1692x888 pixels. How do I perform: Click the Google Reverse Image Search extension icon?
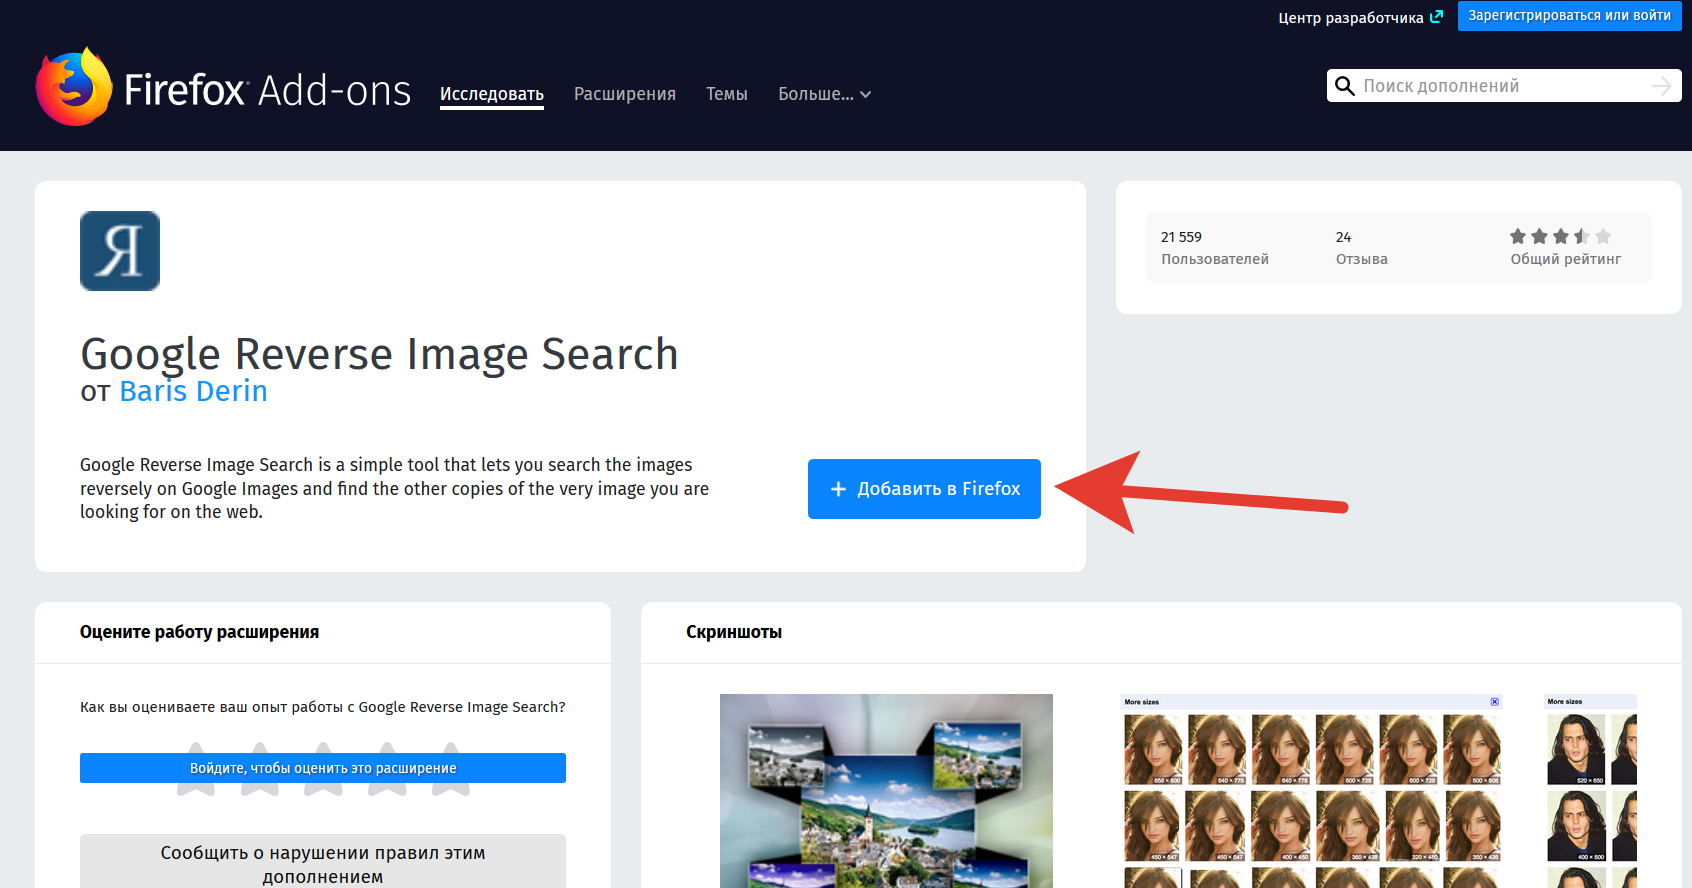(120, 251)
